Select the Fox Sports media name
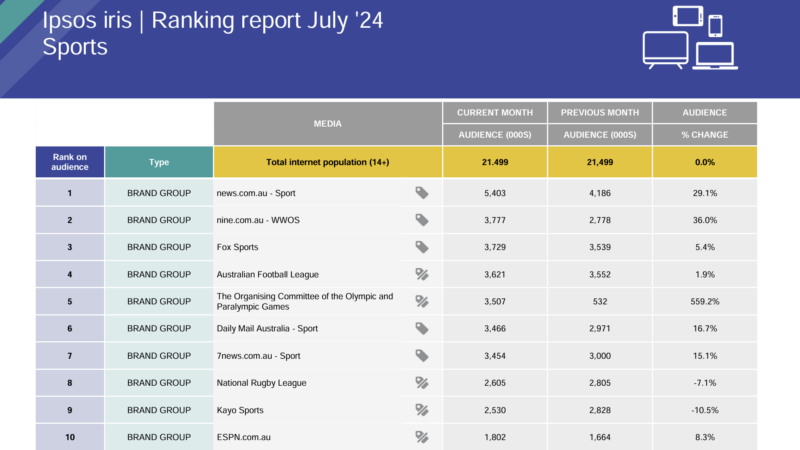 237,247
